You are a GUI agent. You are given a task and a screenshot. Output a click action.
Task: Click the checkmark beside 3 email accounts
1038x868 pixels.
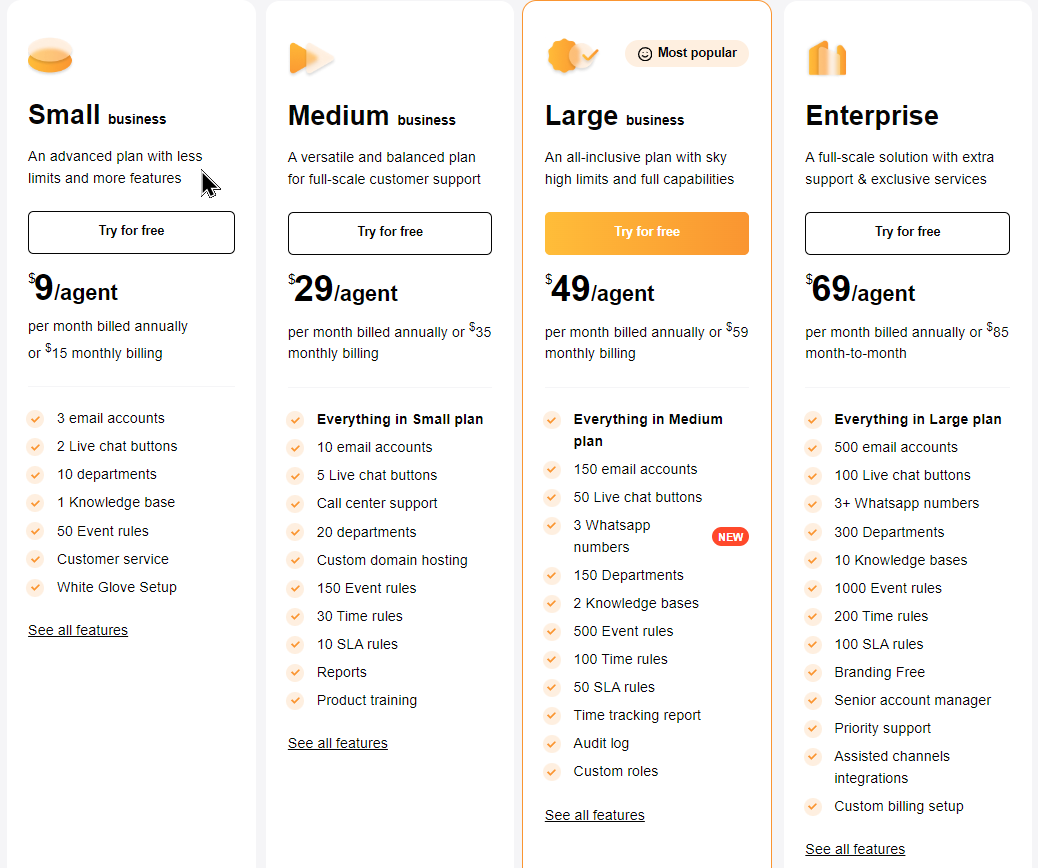click(x=37, y=418)
